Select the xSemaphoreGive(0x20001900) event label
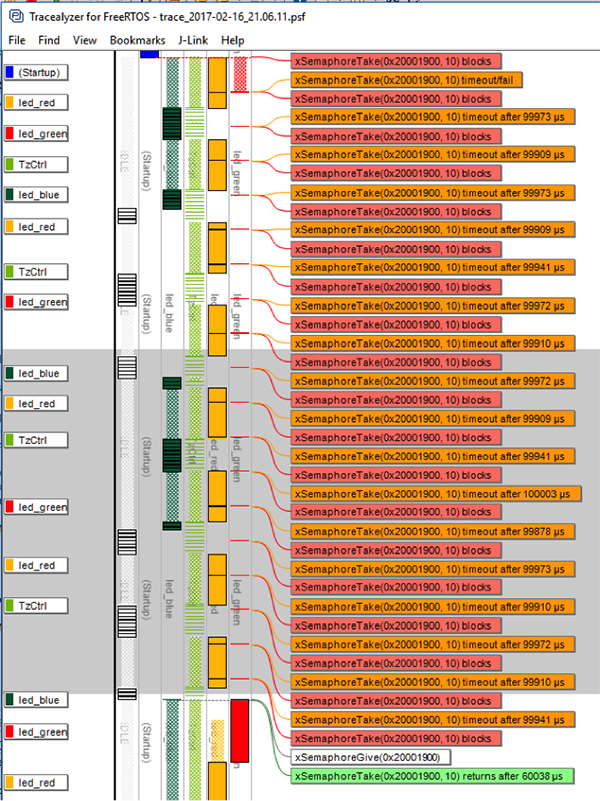 370,757
